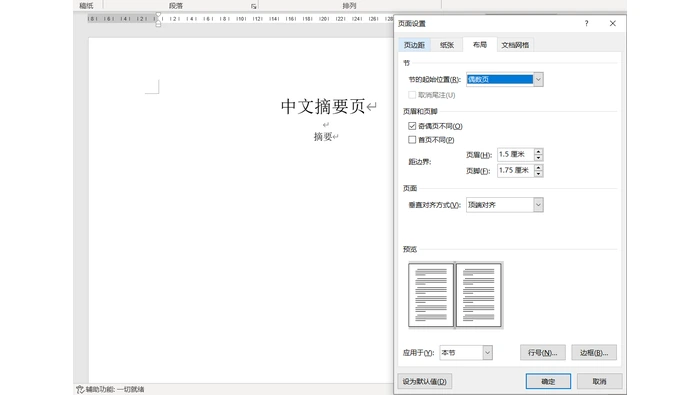The image size is (700, 395).
Task: Toggle the 奇偶页不同 checkbox
Action: pos(412,126)
